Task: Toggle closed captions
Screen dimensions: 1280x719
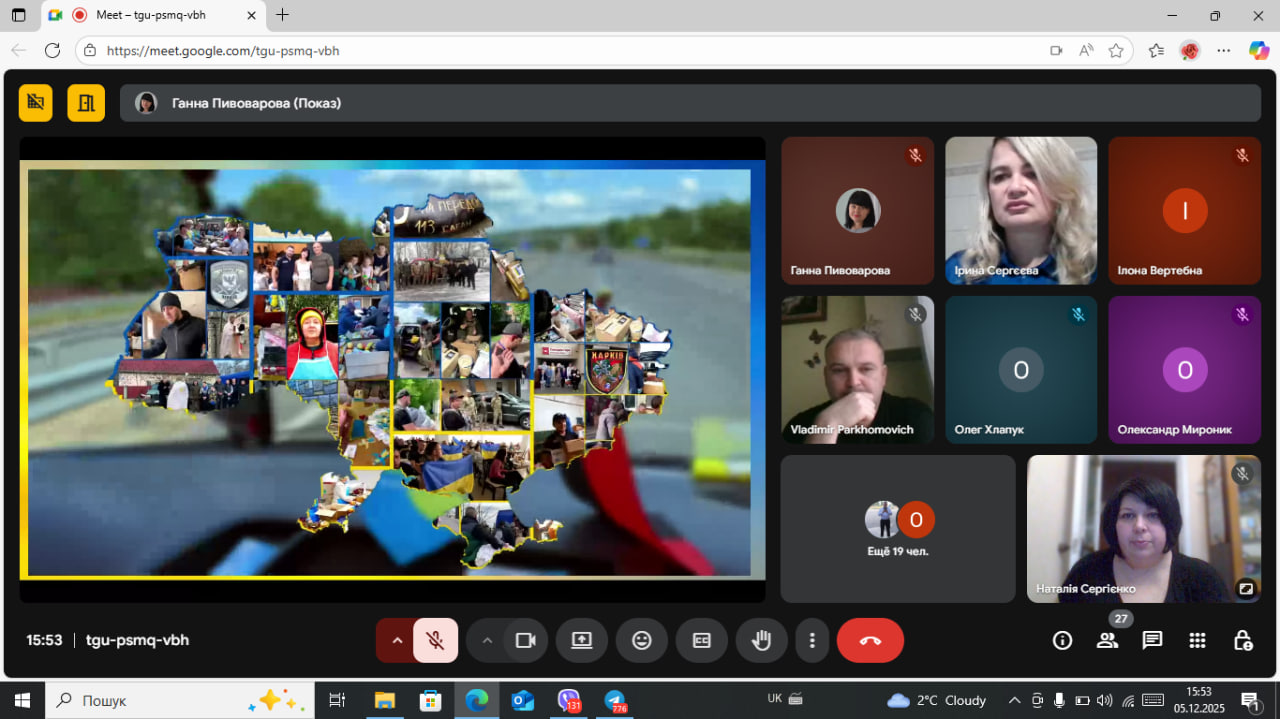Action: coord(702,640)
